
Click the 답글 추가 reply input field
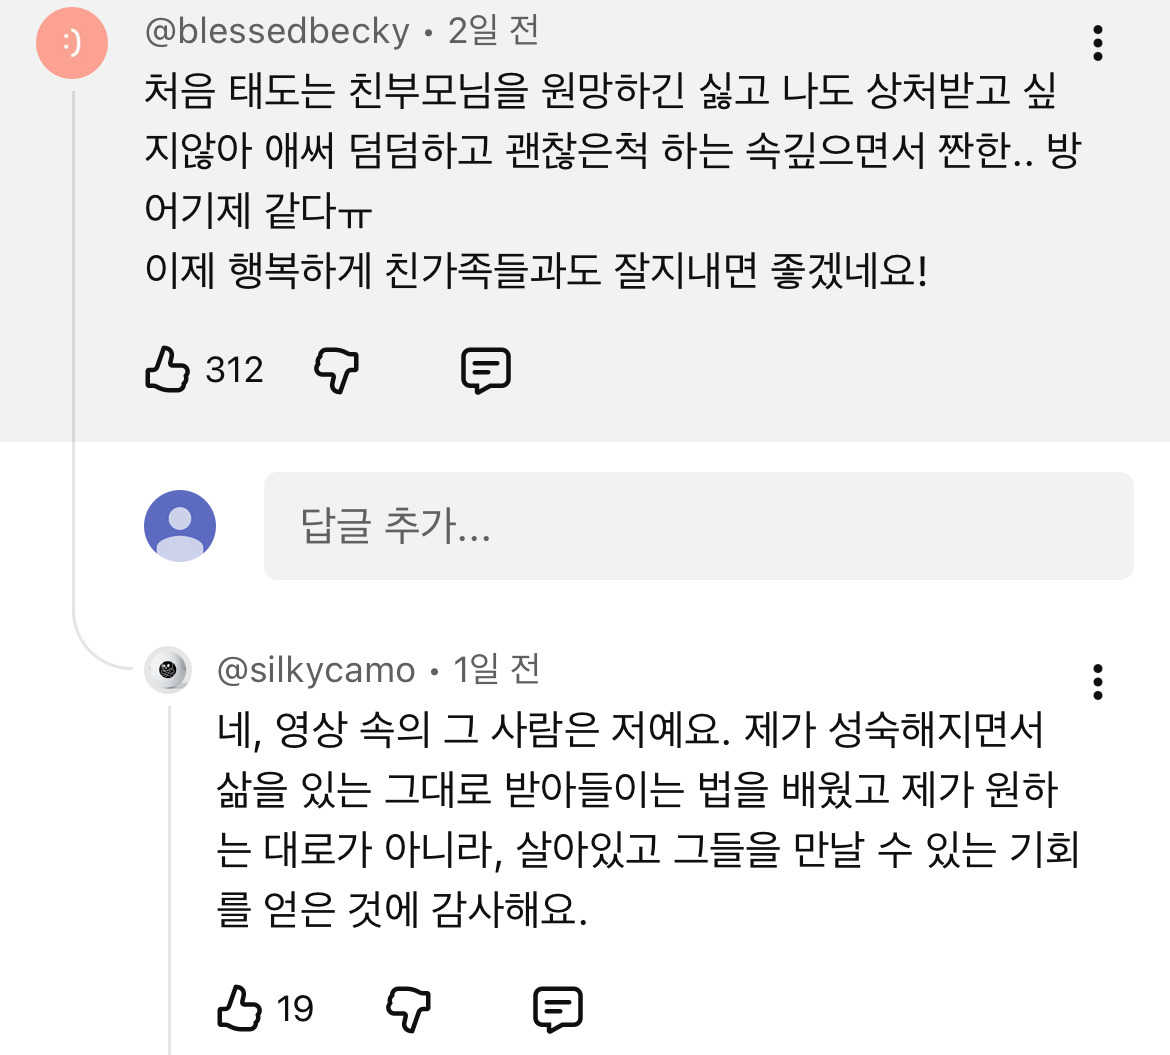pyautogui.click(x=700, y=526)
